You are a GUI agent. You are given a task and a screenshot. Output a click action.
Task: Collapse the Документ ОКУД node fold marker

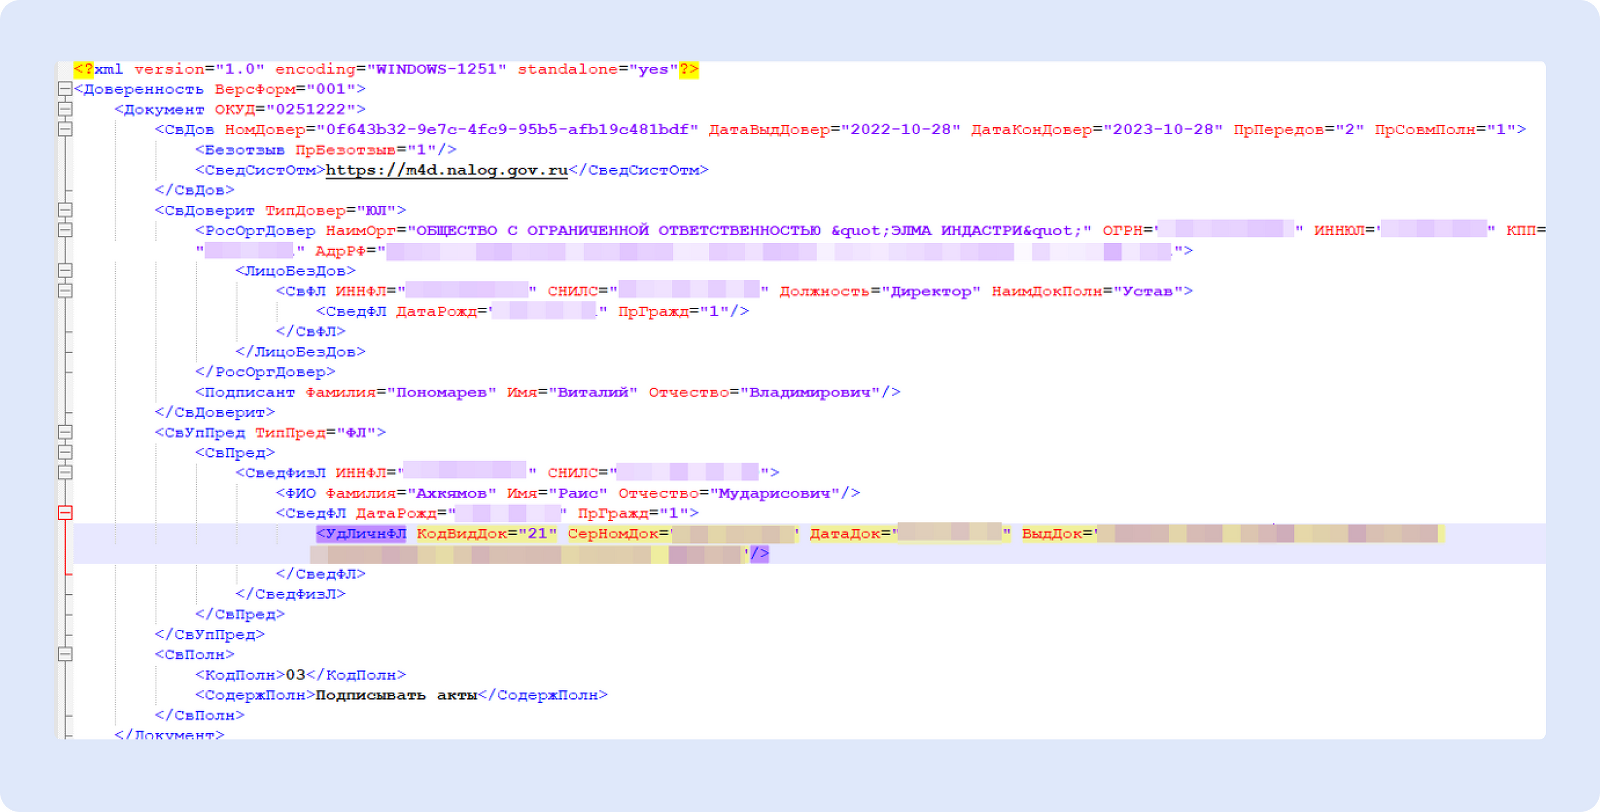click(65, 109)
